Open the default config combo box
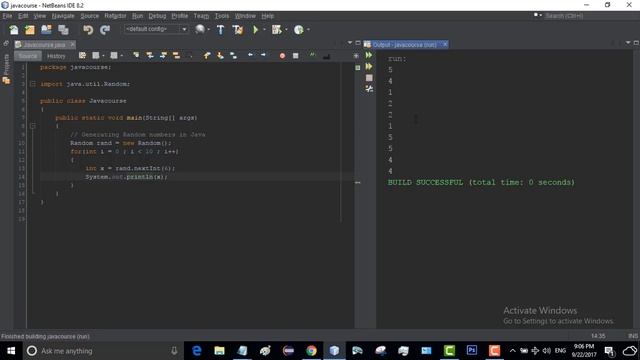This screenshot has width=640, height=360. click(156, 29)
